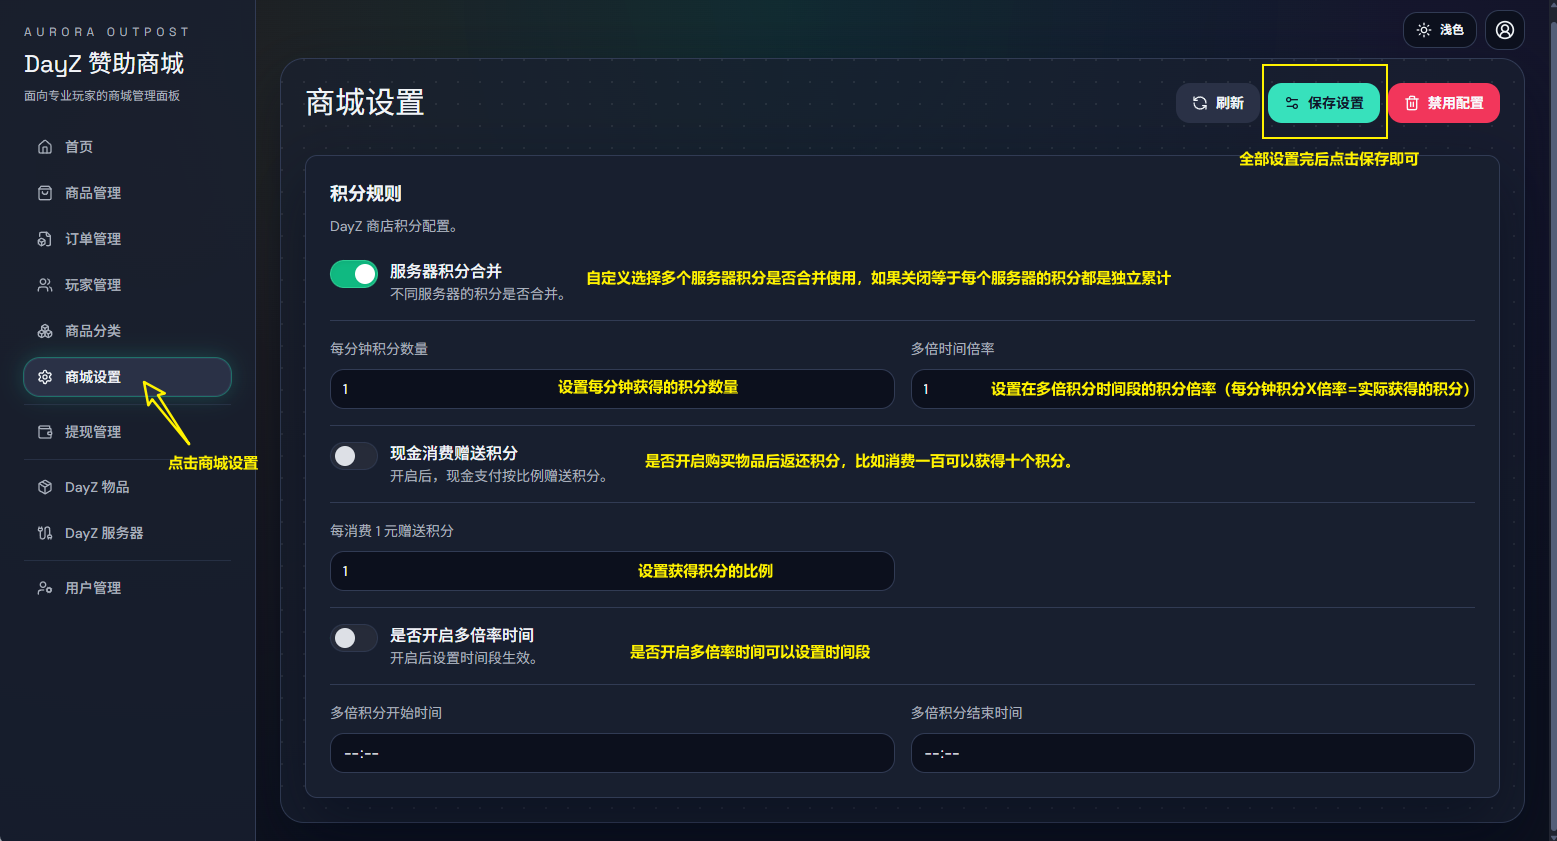
Task: Click the 玩家管理 players icon
Action: click(x=45, y=285)
